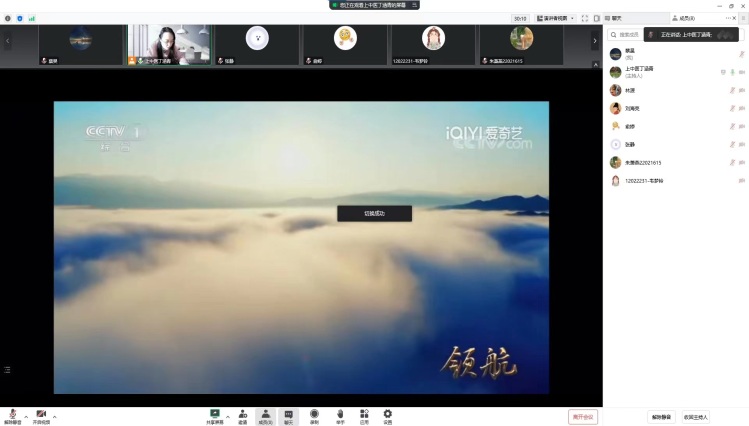This screenshot has width=749, height=426.
Task: Click the Unmute button in members panel
Action: point(661,416)
